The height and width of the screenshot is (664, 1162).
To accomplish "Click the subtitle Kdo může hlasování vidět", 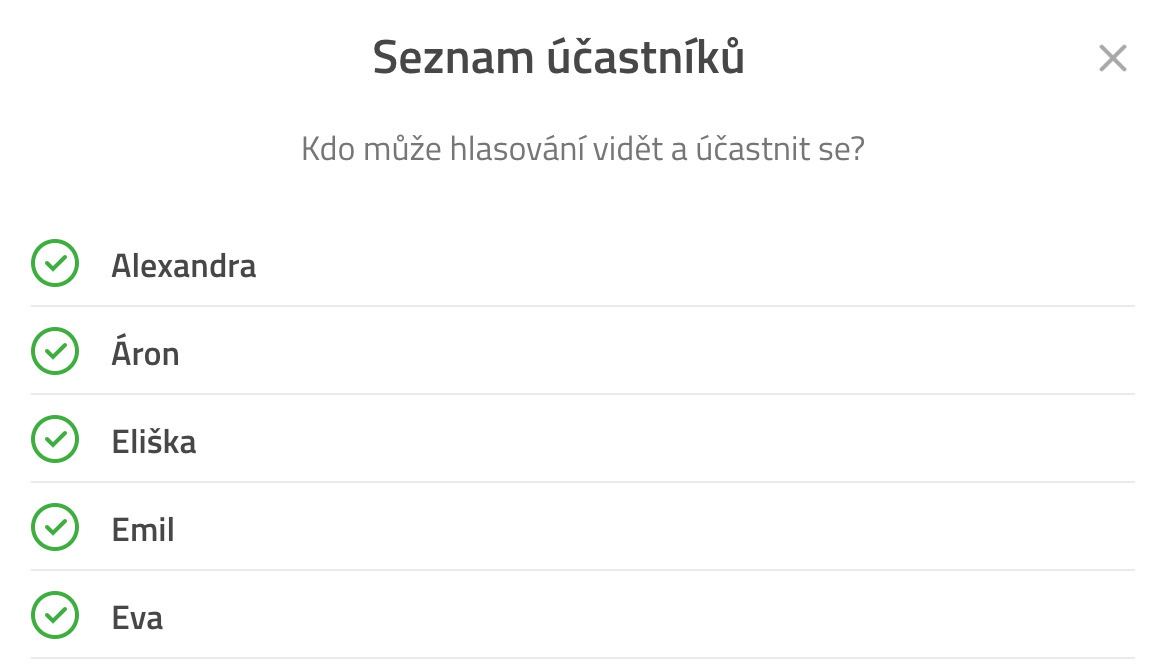I will 481,149.
